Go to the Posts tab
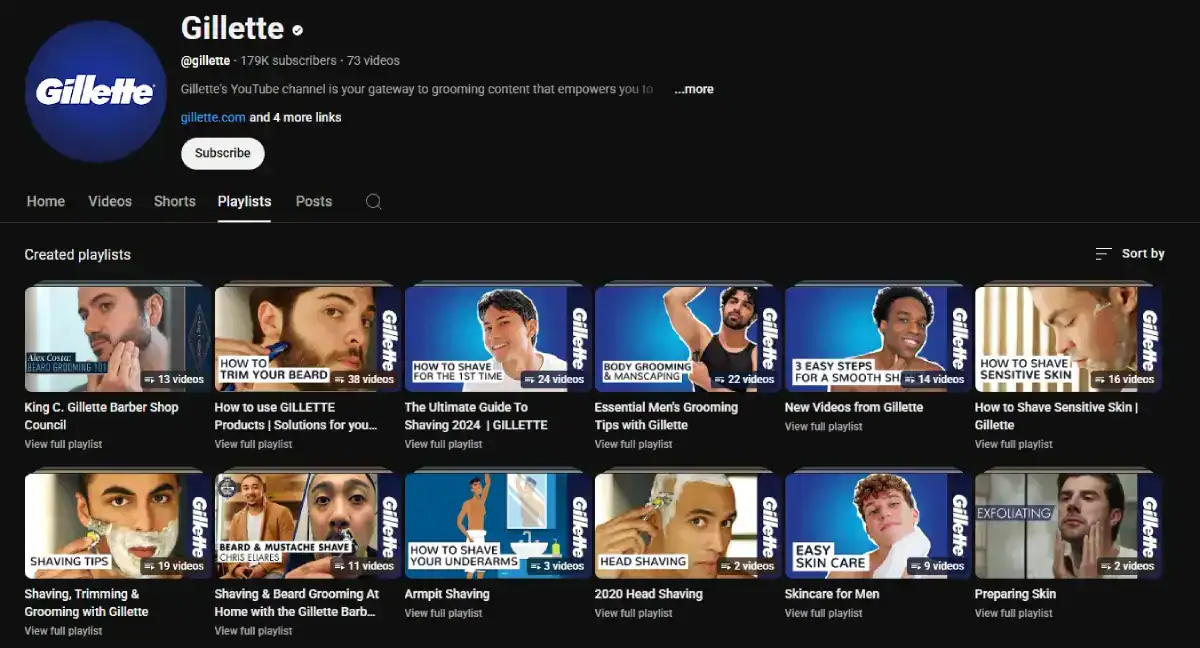The height and width of the screenshot is (648, 1200). click(x=314, y=201)
